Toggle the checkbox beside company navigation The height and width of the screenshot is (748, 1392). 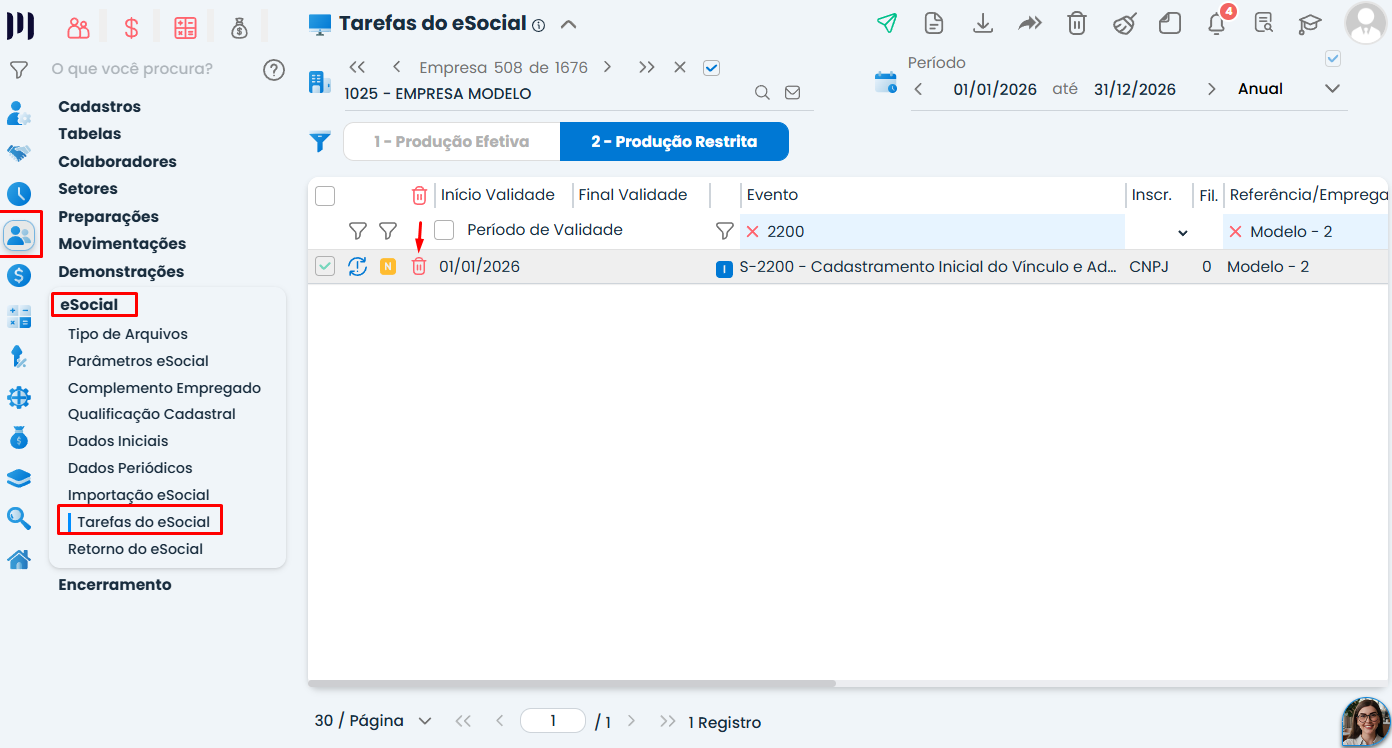pos(712,68)
